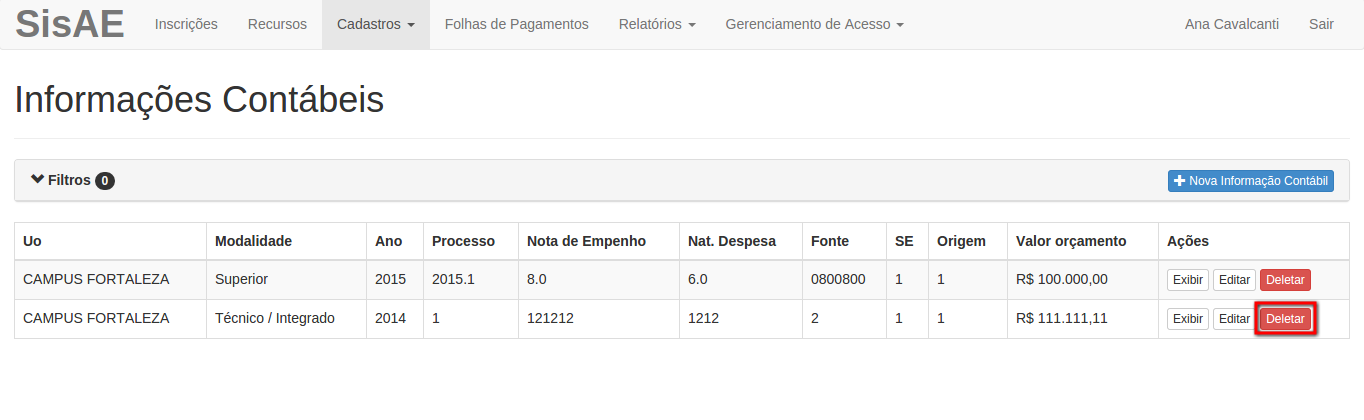Click Editar for the Superior row
Viewport: 1364px width, 420px height.
coord(1234,280)
